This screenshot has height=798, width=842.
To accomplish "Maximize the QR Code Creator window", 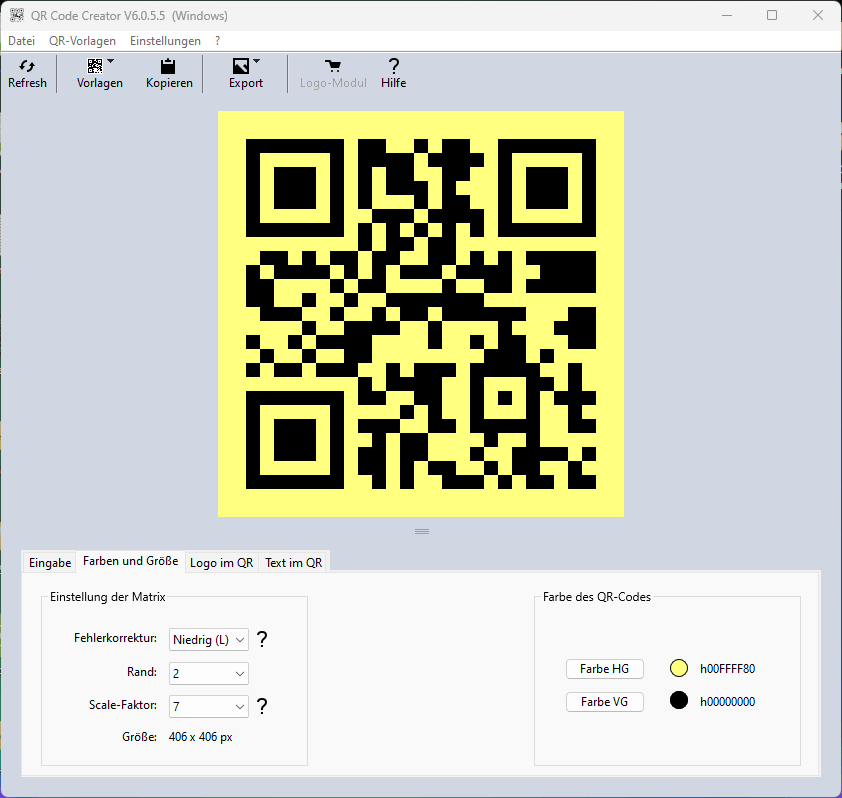I will [772, 16].
